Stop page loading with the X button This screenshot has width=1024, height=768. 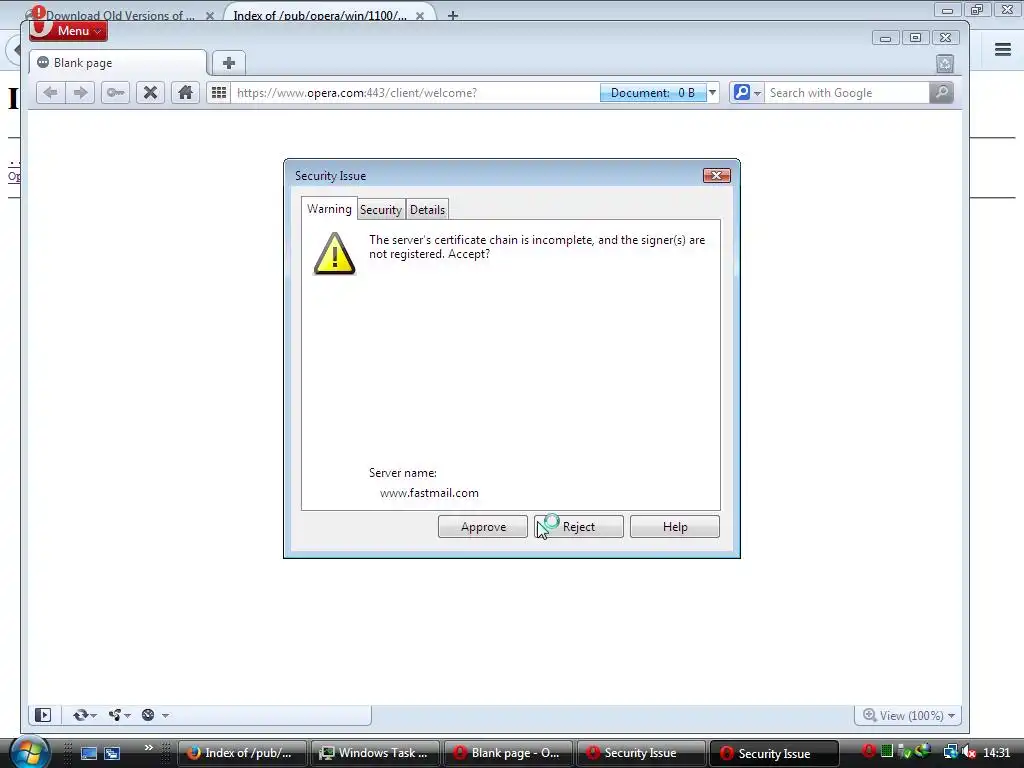coord(150,93)
